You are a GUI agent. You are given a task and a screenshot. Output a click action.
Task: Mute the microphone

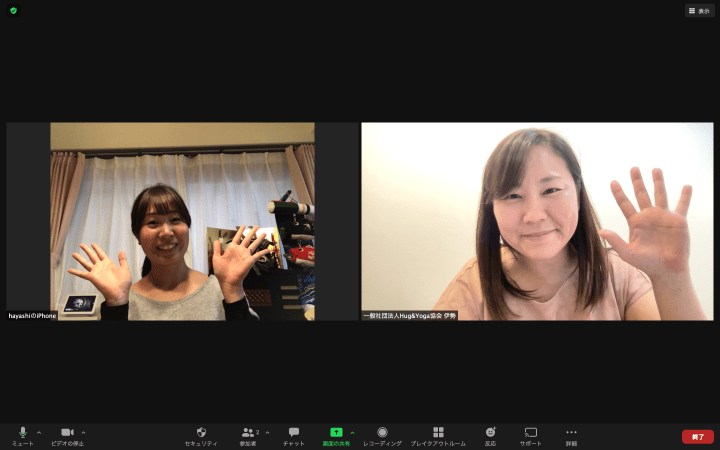click(x=22, y=435)
